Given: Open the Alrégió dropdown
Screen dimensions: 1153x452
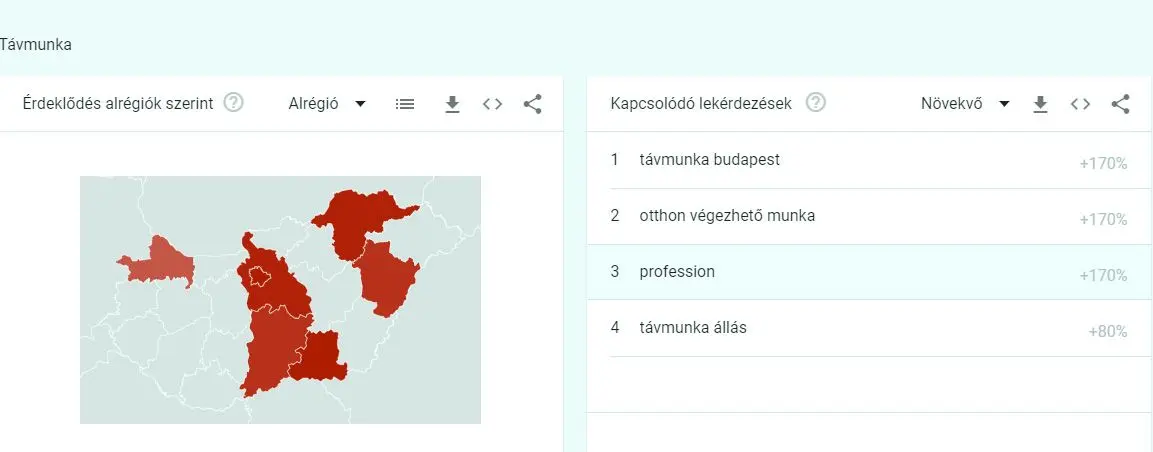Looking at the screenshot, I should [x=327, y=104].
